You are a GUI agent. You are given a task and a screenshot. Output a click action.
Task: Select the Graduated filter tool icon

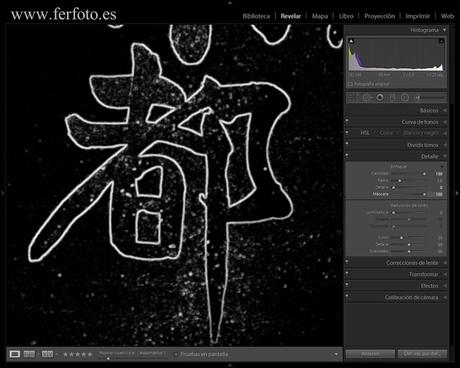click(x=393, y=98)
